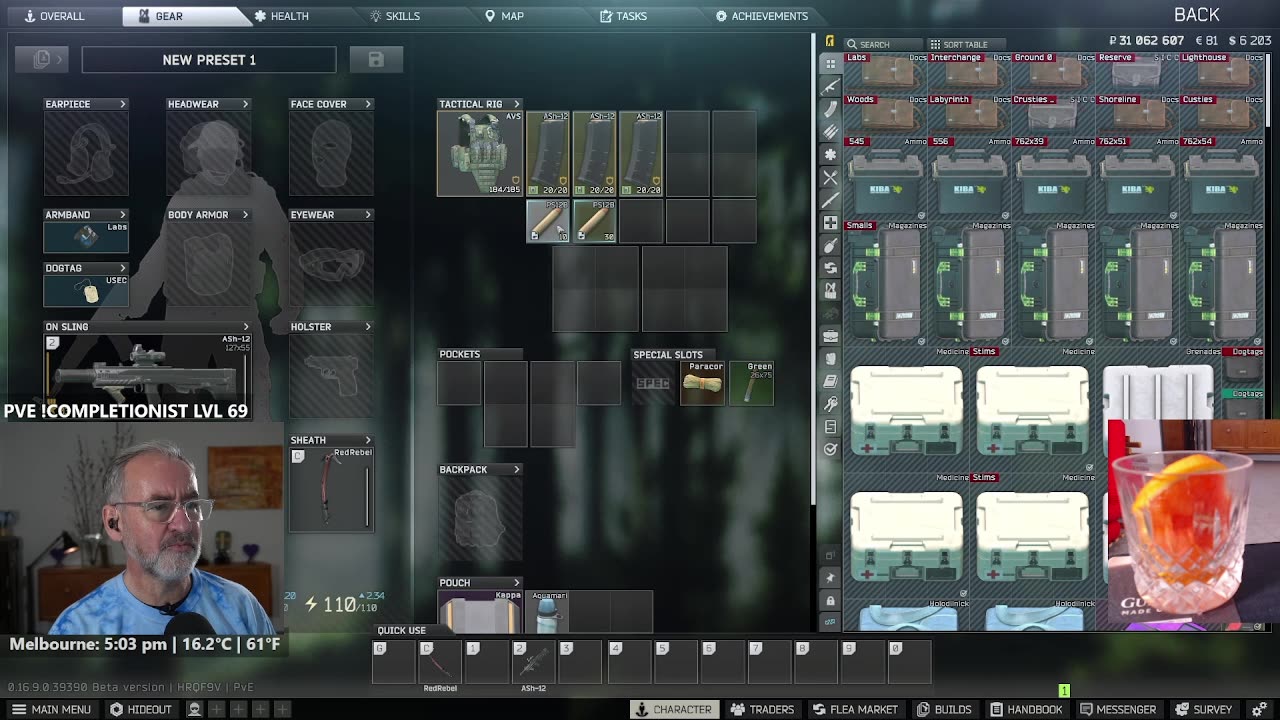Toggle the pin icon in stash sidebar

click(830, 578)
